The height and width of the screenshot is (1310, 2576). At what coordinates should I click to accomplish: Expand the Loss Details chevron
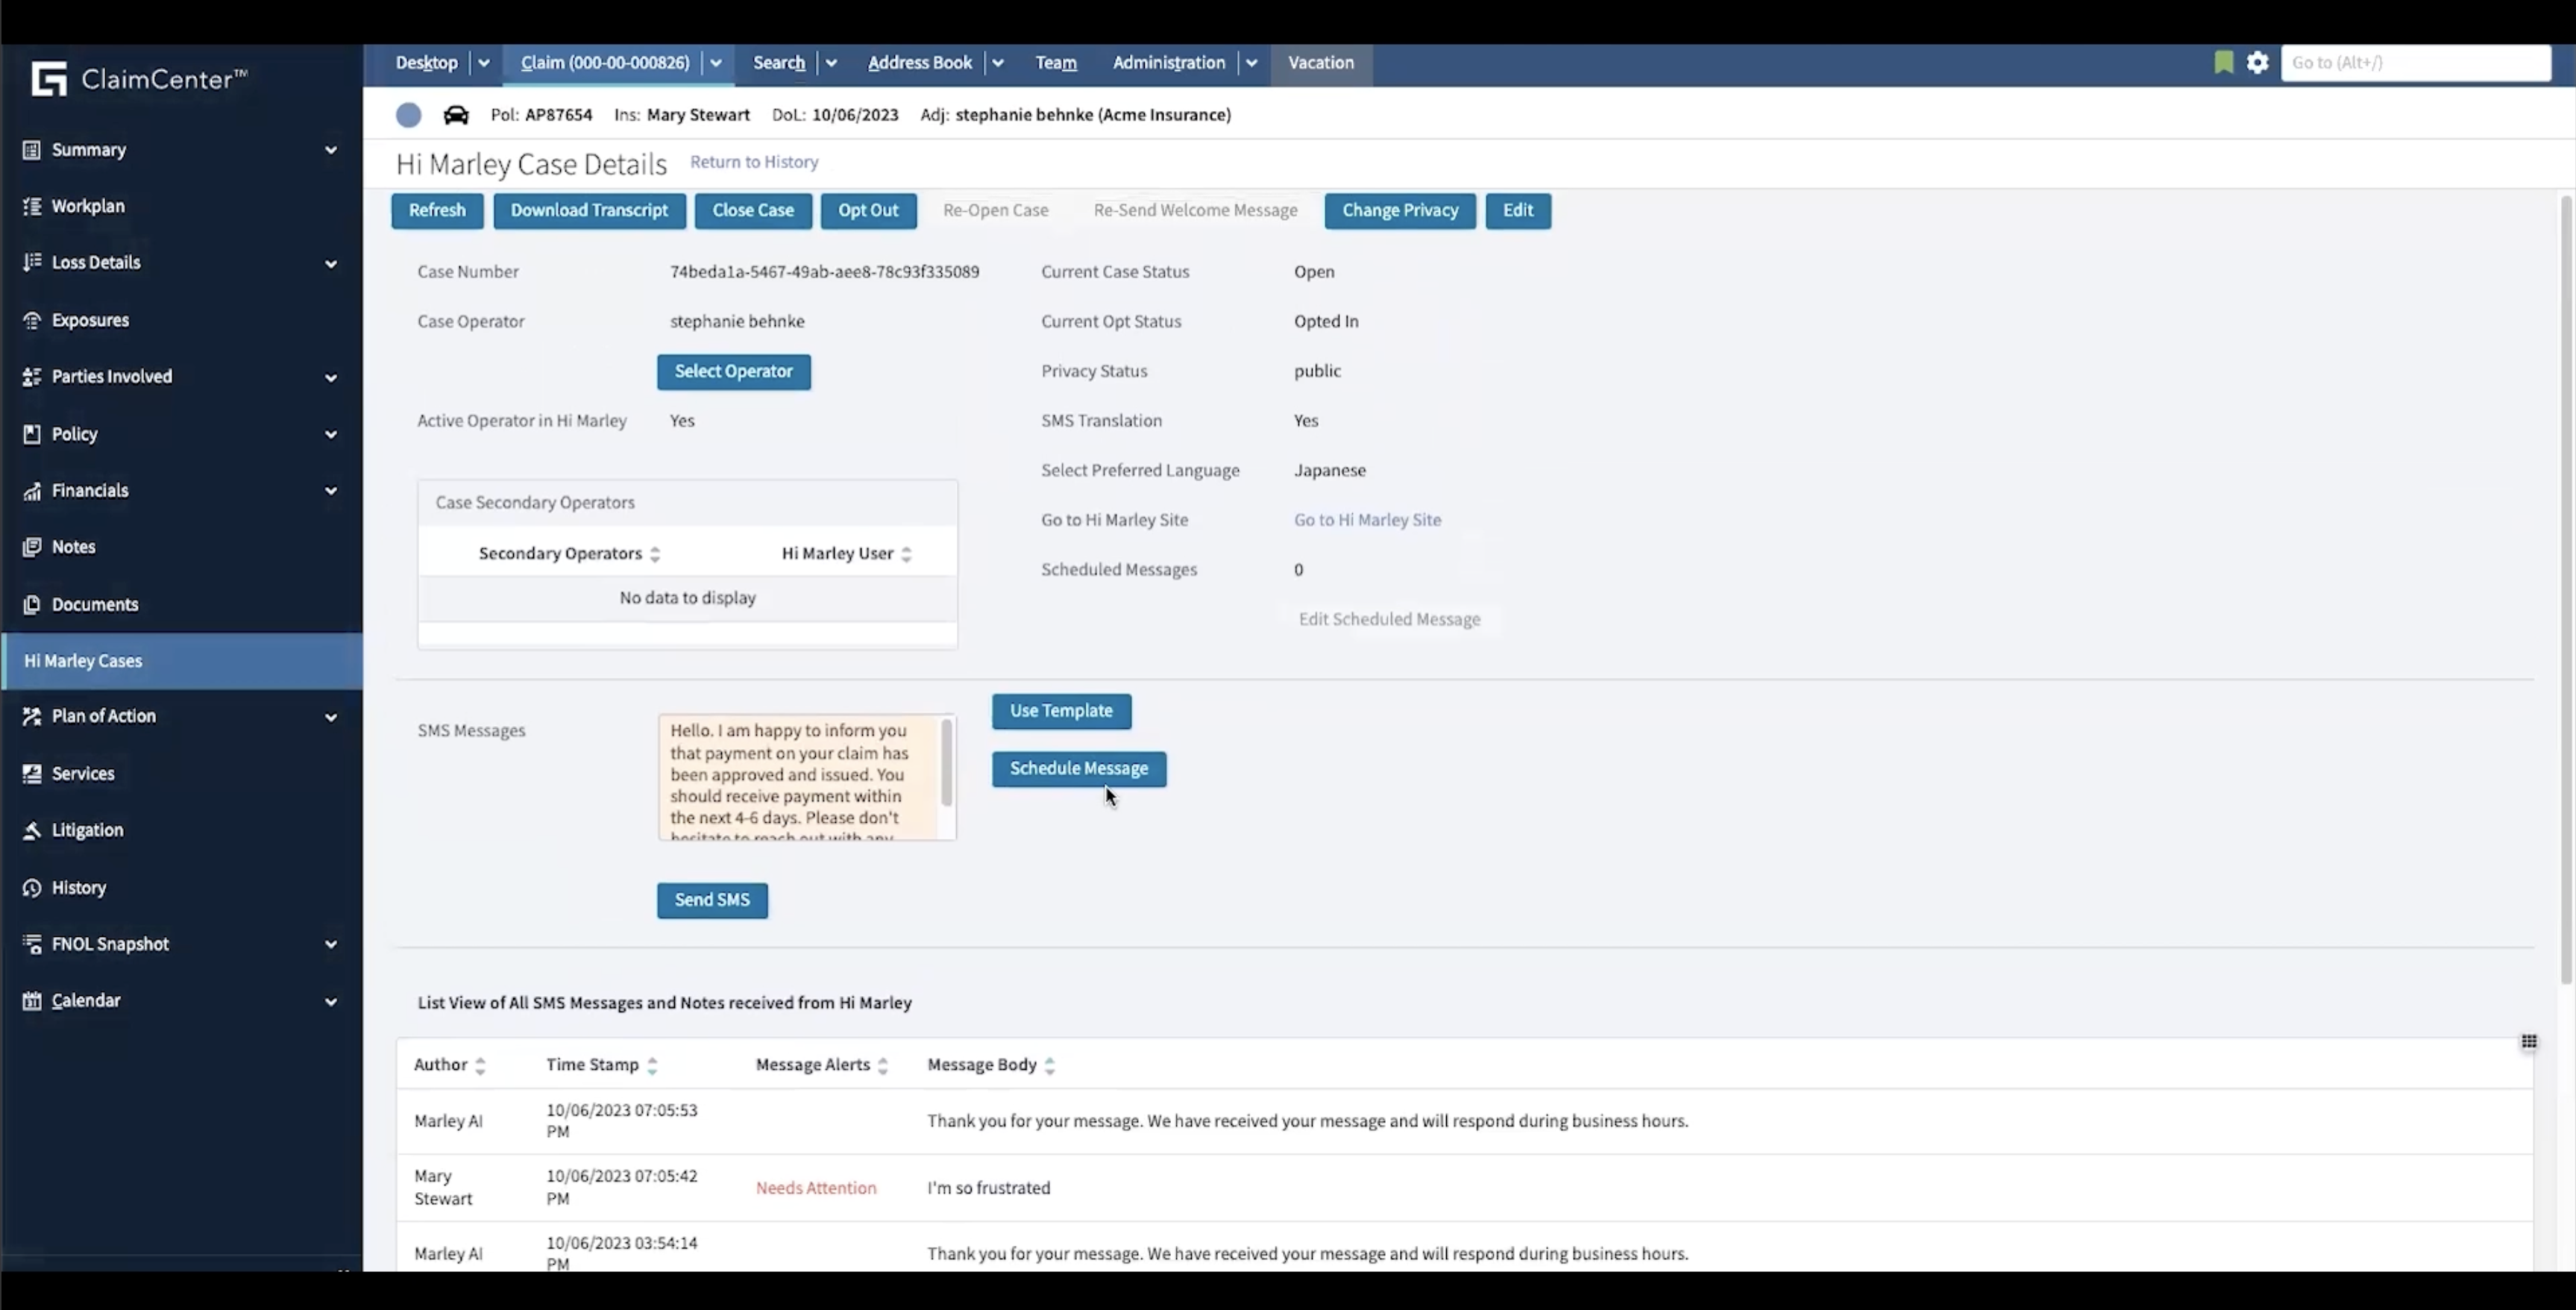click(331, 264)
